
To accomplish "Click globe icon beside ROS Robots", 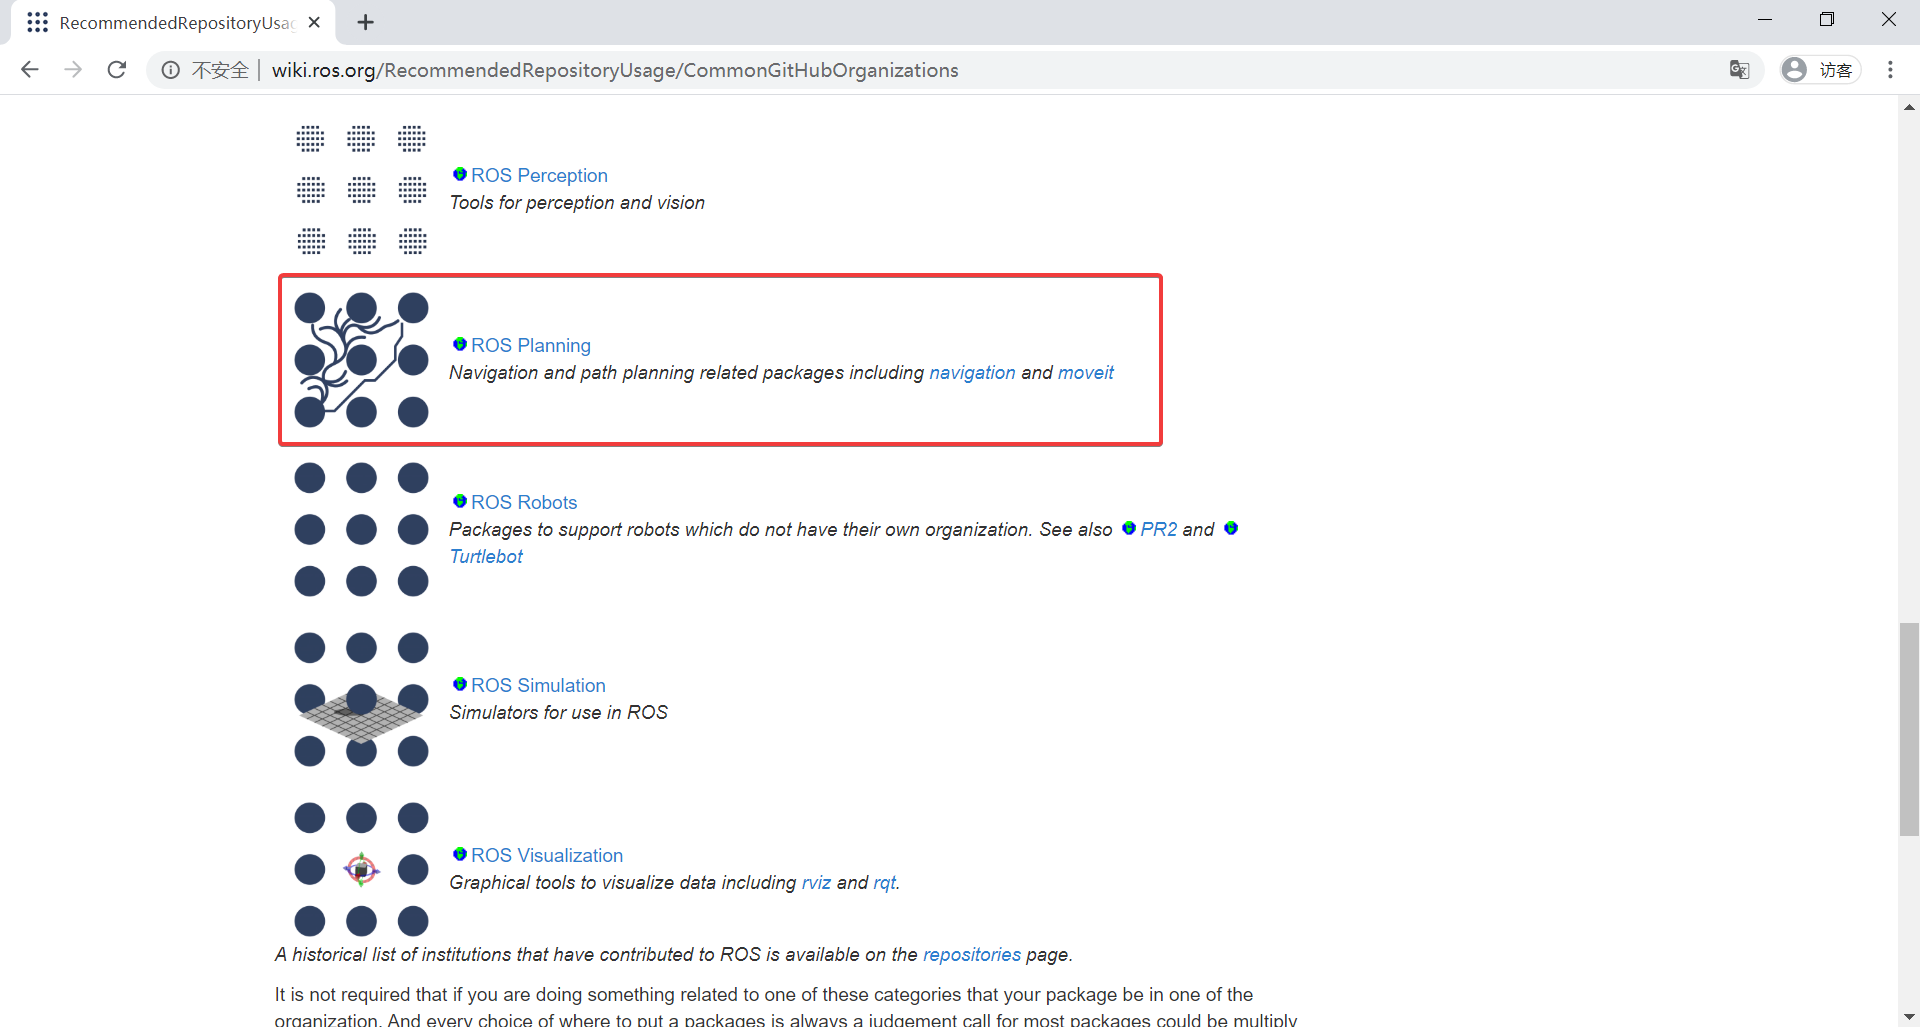I will pos(460,501).
